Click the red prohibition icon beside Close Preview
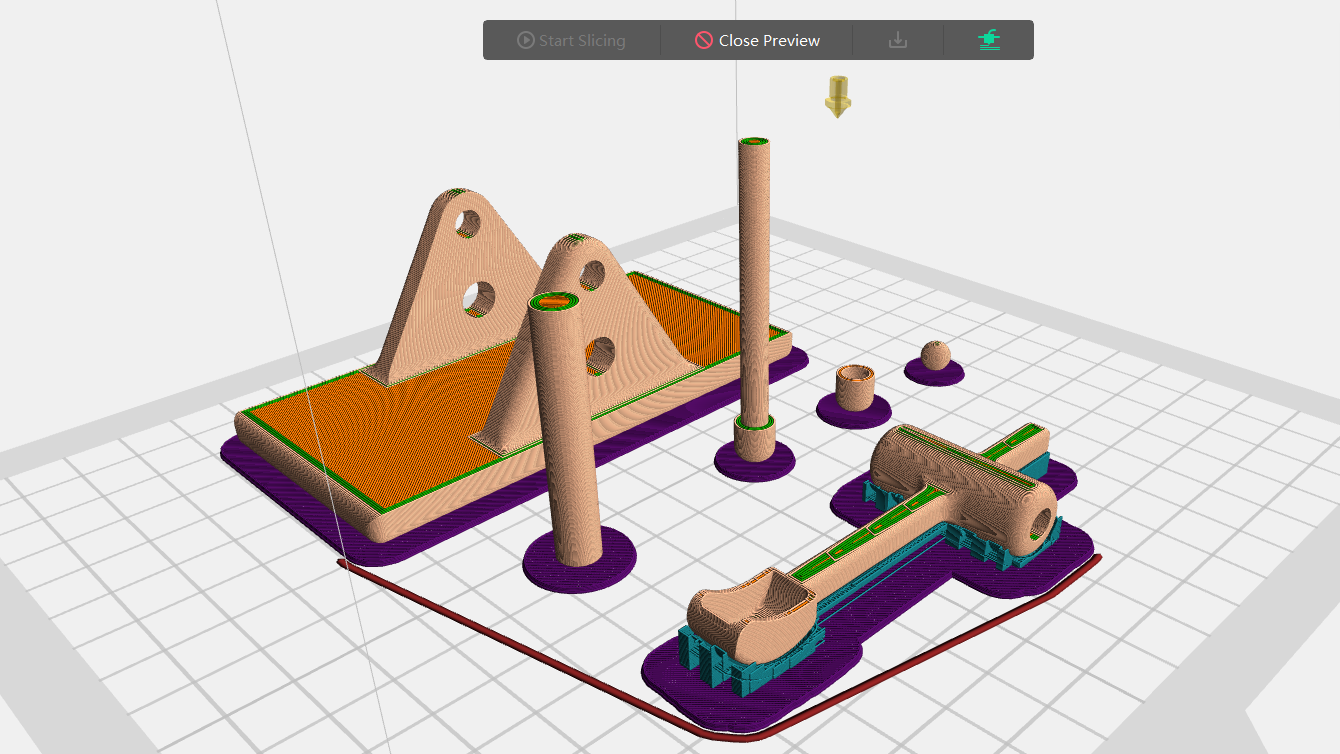This screenshot has width=1340, height=754. point(702,40)
